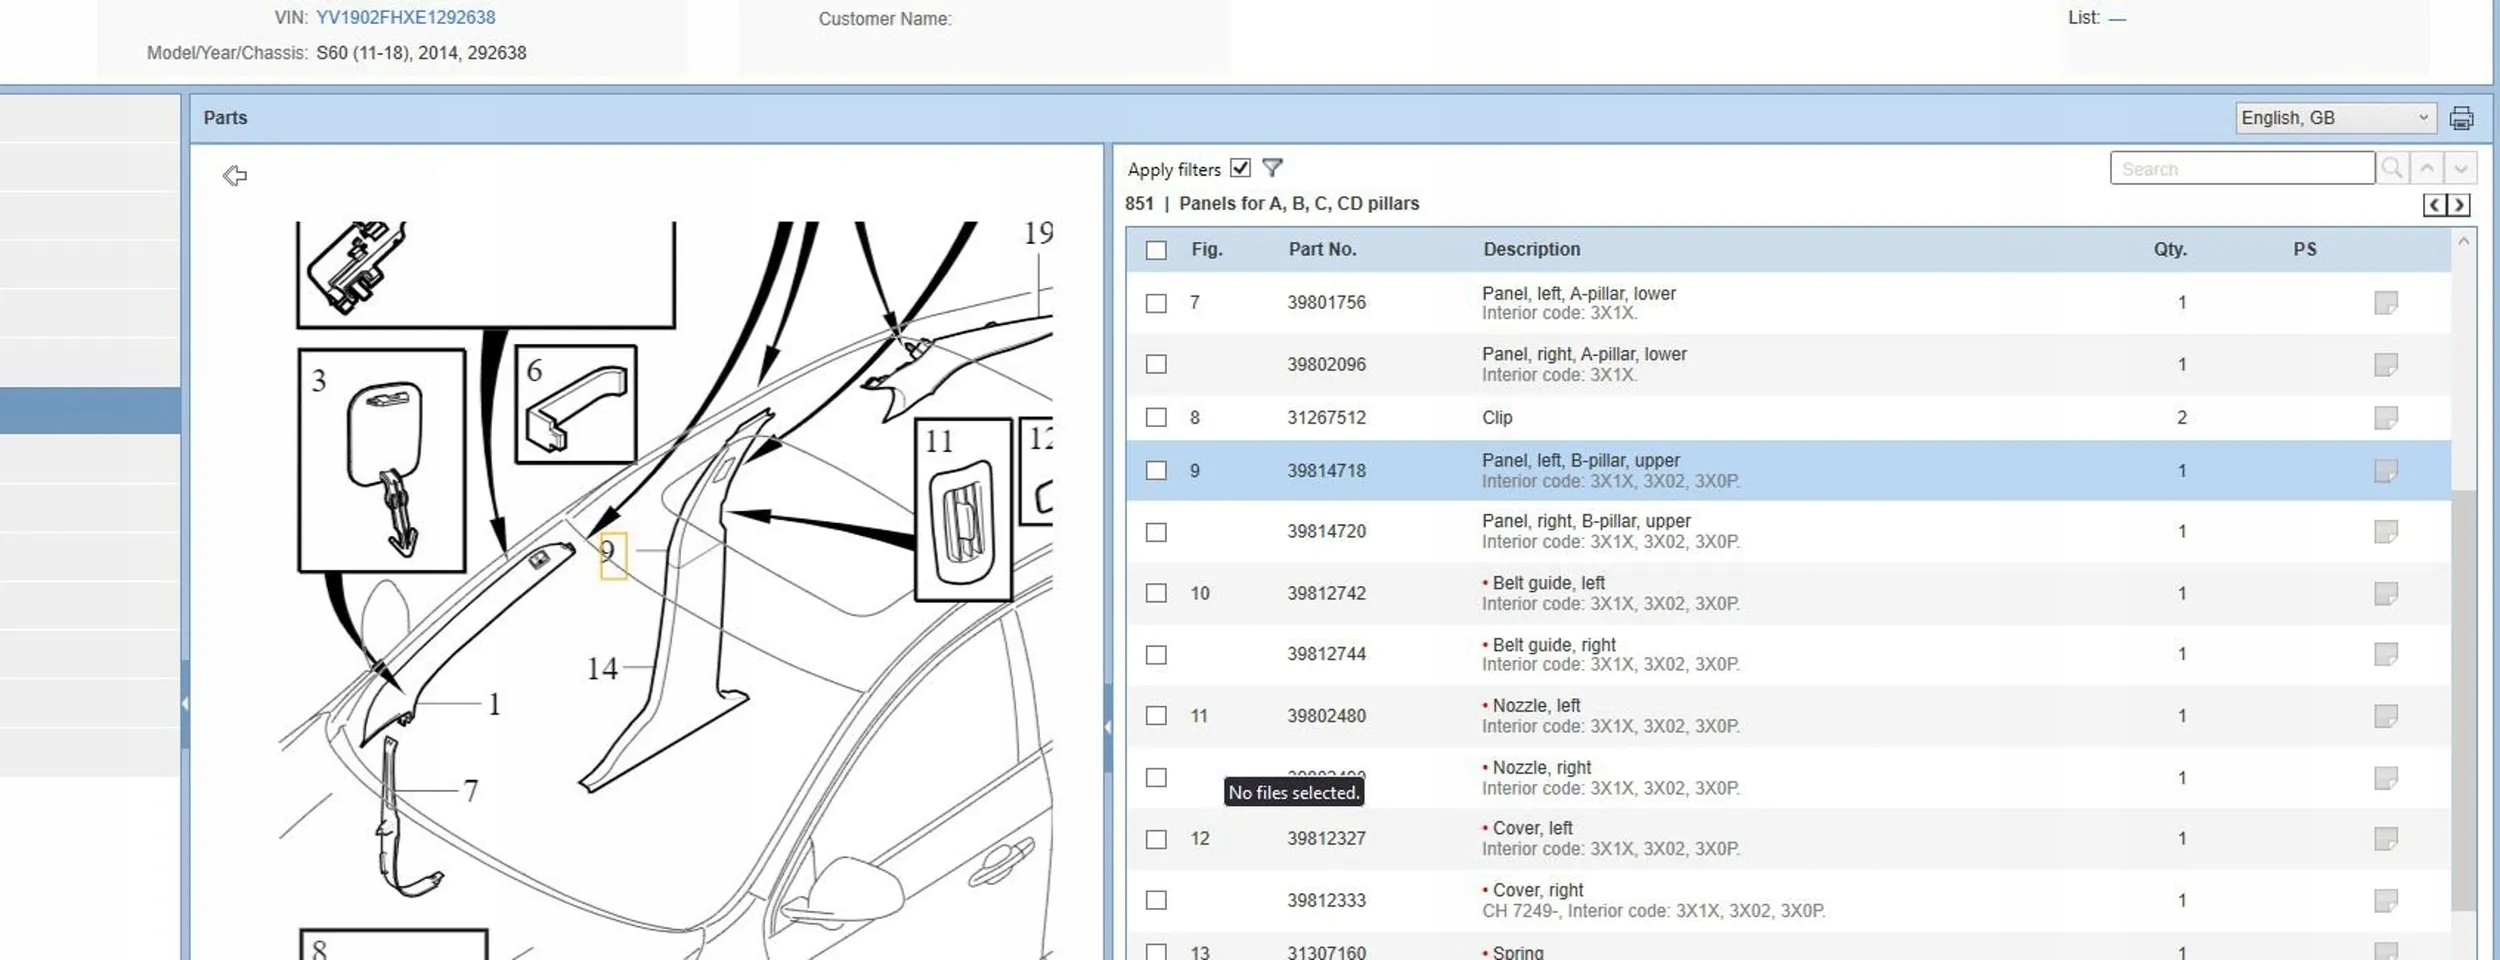Open note icon for Clip row
Image resolution: width=2500 pixels, height=960 pixels.
pos(2386,417)
